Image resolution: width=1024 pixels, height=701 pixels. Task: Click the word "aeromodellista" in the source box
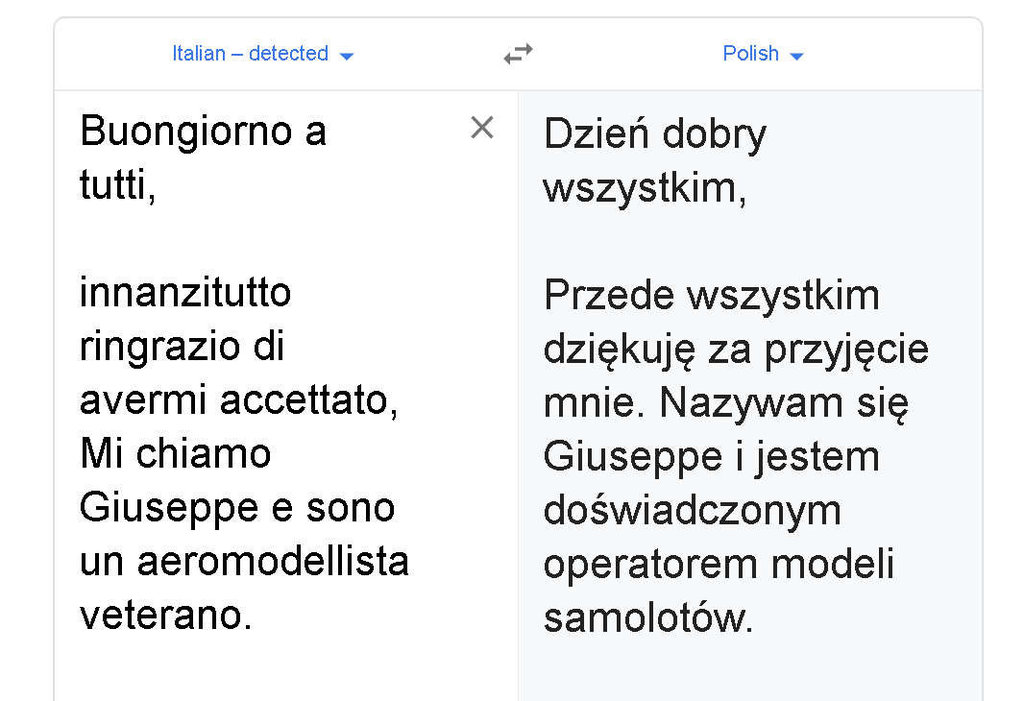273,562
